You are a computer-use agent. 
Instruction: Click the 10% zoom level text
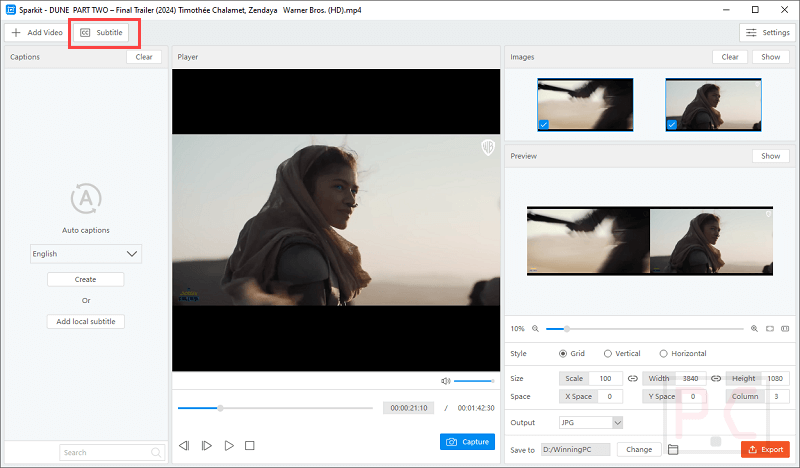click(x=517, y=329)
